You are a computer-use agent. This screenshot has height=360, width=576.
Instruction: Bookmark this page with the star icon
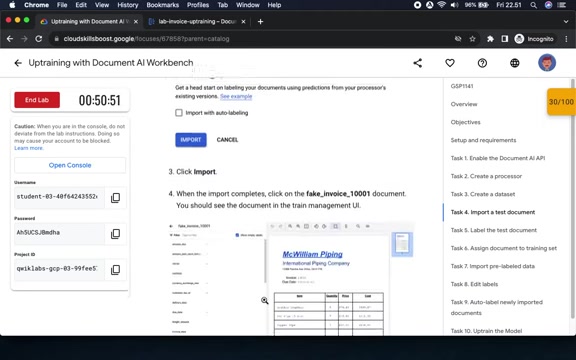[x=472, y=39]
